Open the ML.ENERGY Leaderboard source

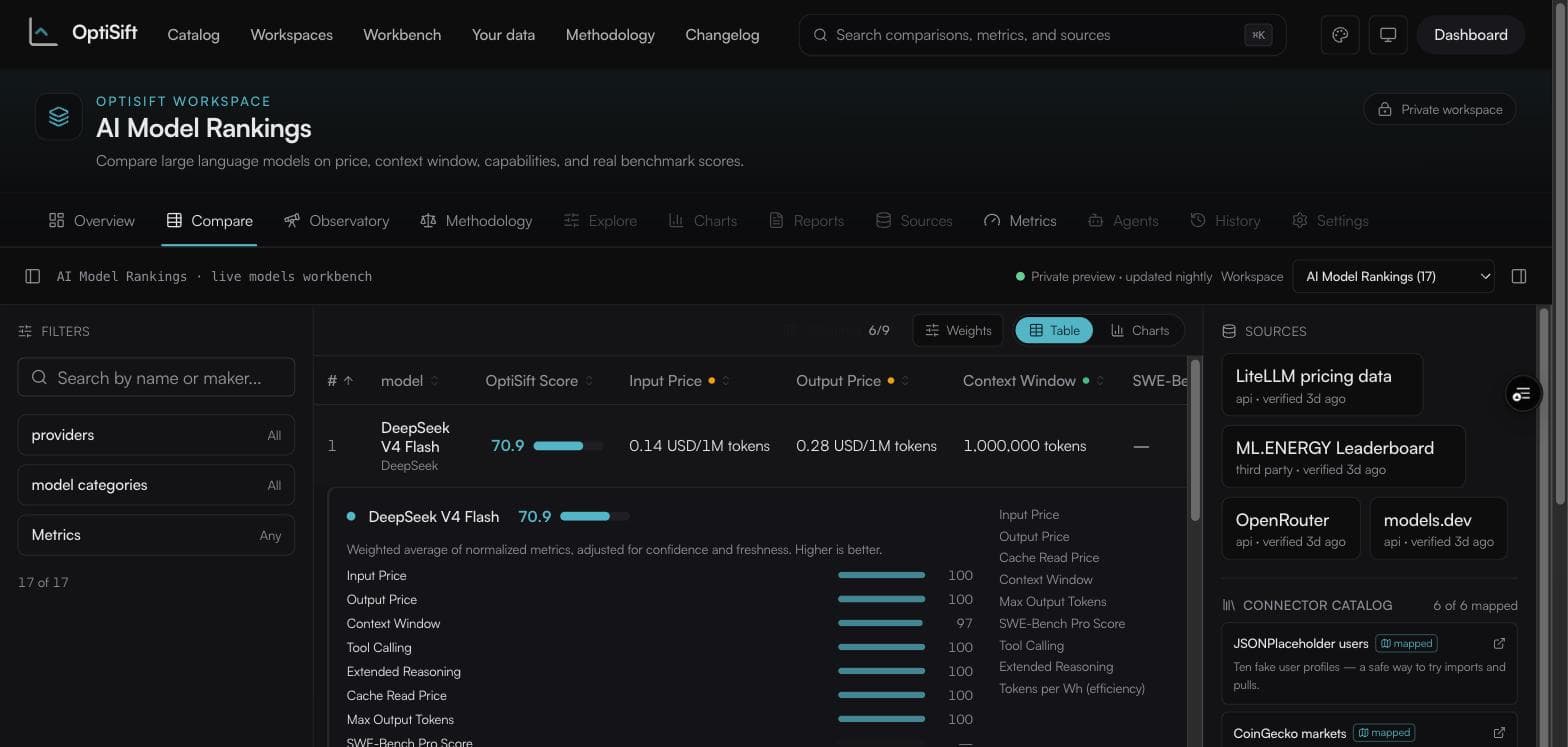pos(1343,457)
